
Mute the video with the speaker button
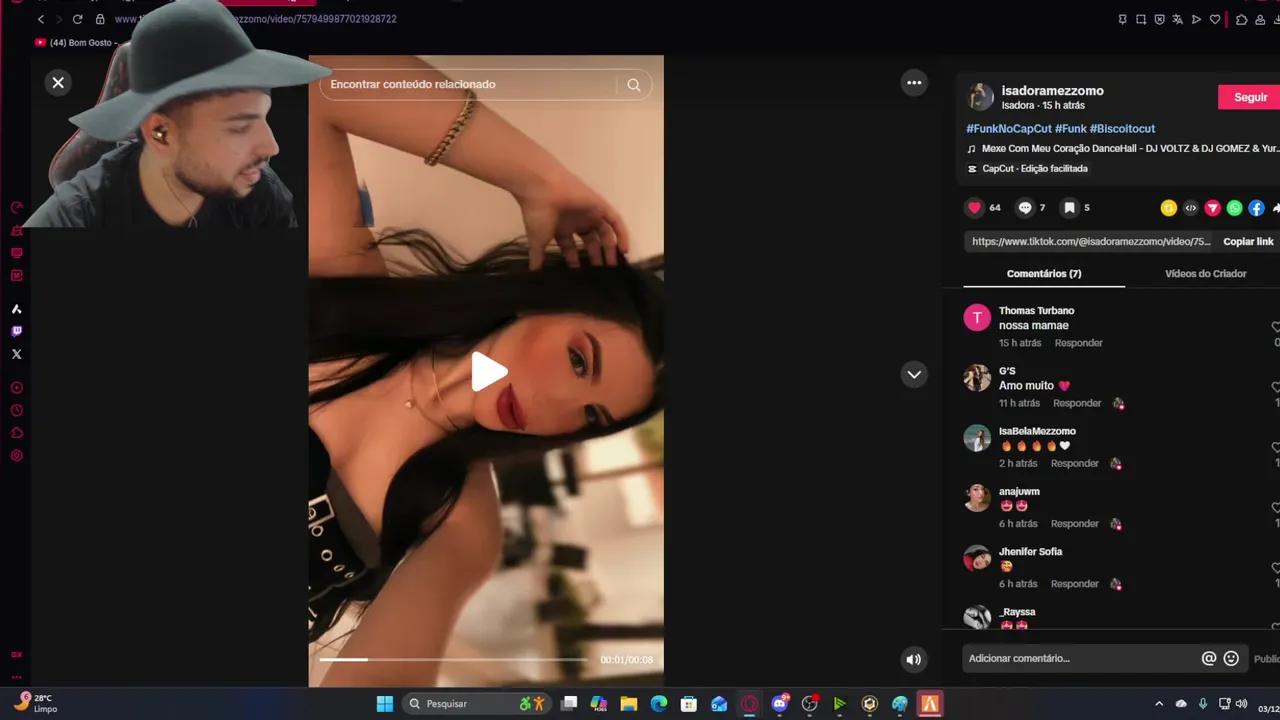tap(913, 659)
